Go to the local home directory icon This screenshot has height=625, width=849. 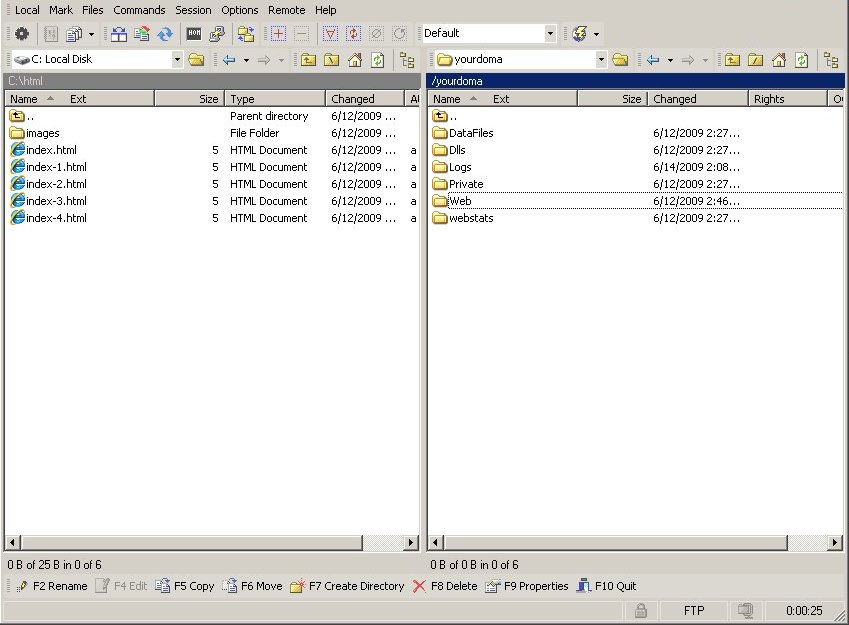(355, 60)
